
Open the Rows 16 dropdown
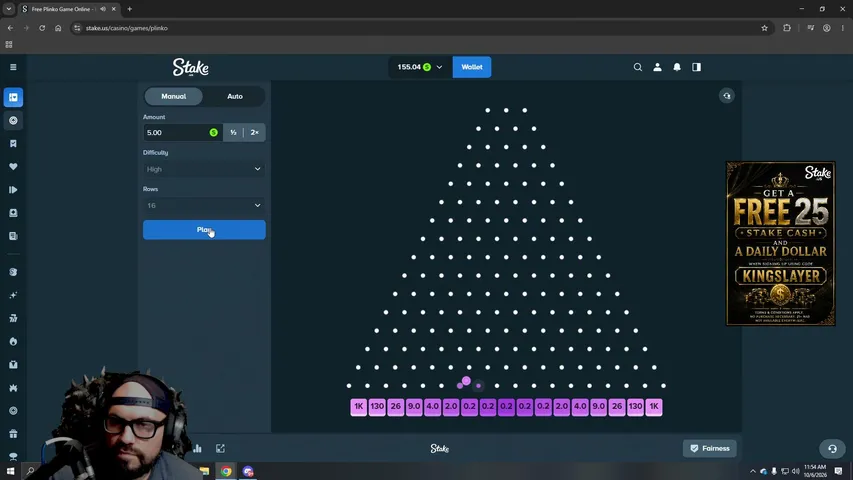coord(204,206)
